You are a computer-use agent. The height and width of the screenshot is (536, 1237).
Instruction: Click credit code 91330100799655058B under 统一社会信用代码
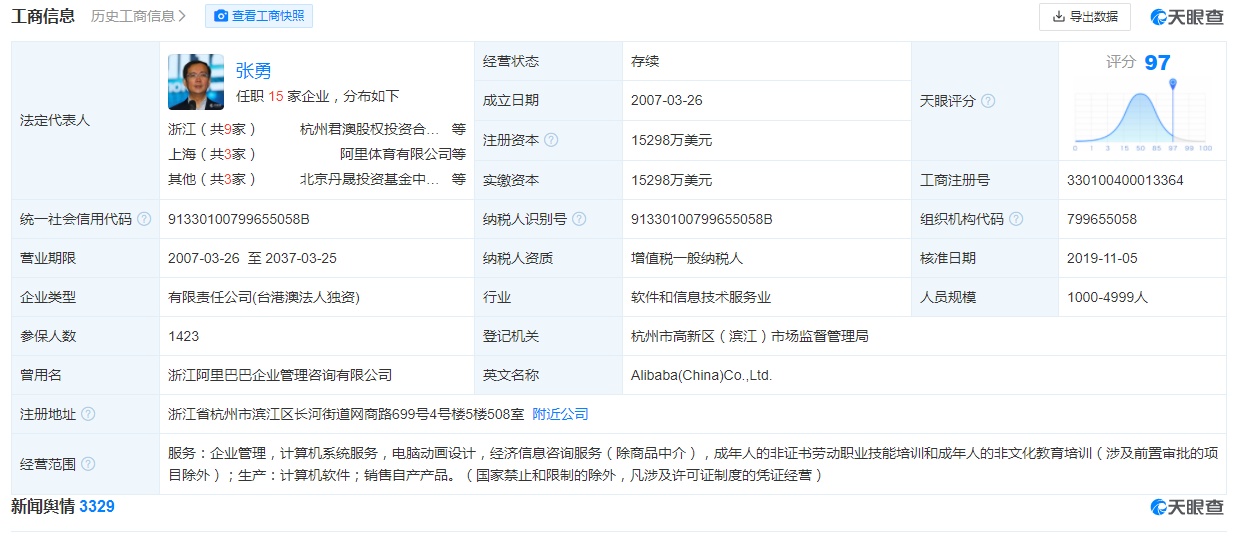(x=239, y=219)
